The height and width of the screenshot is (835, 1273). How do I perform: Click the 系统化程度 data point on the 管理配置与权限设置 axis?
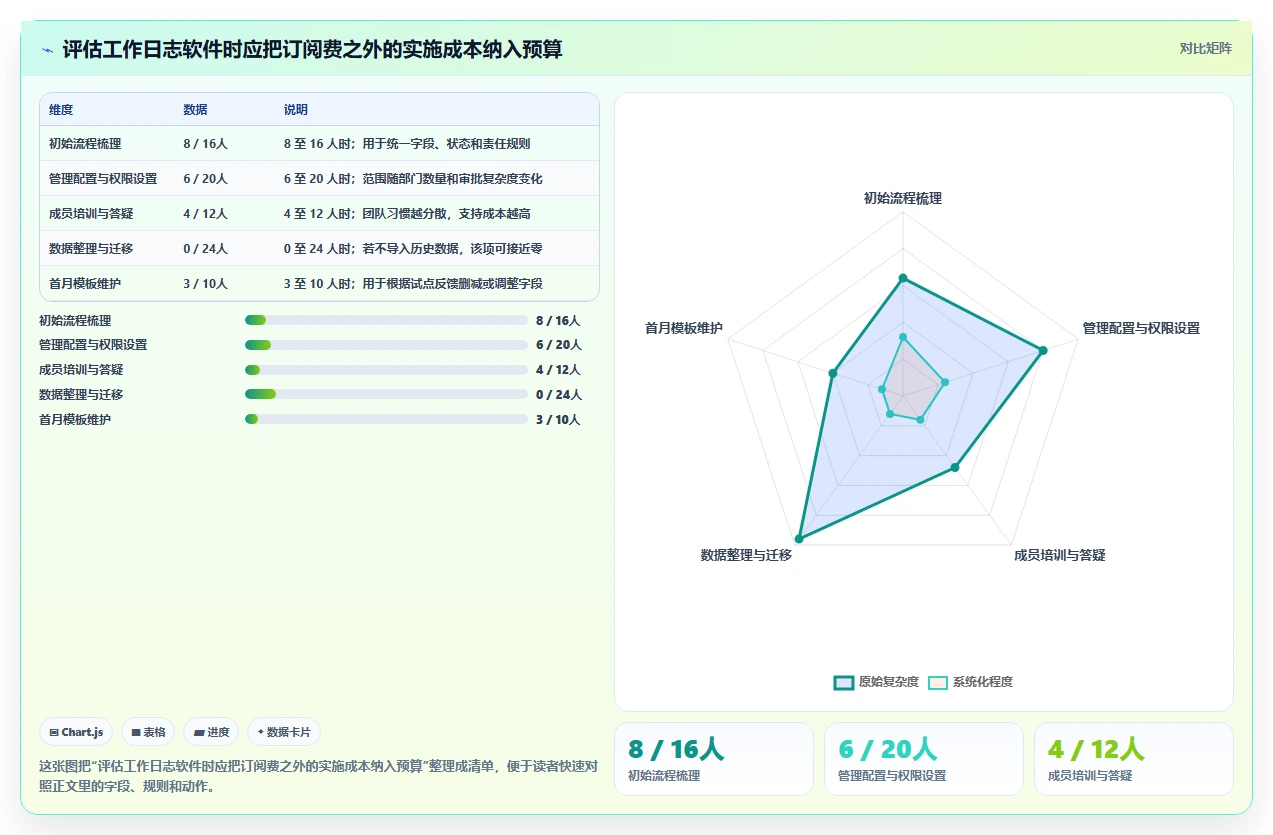click(945, 381)
